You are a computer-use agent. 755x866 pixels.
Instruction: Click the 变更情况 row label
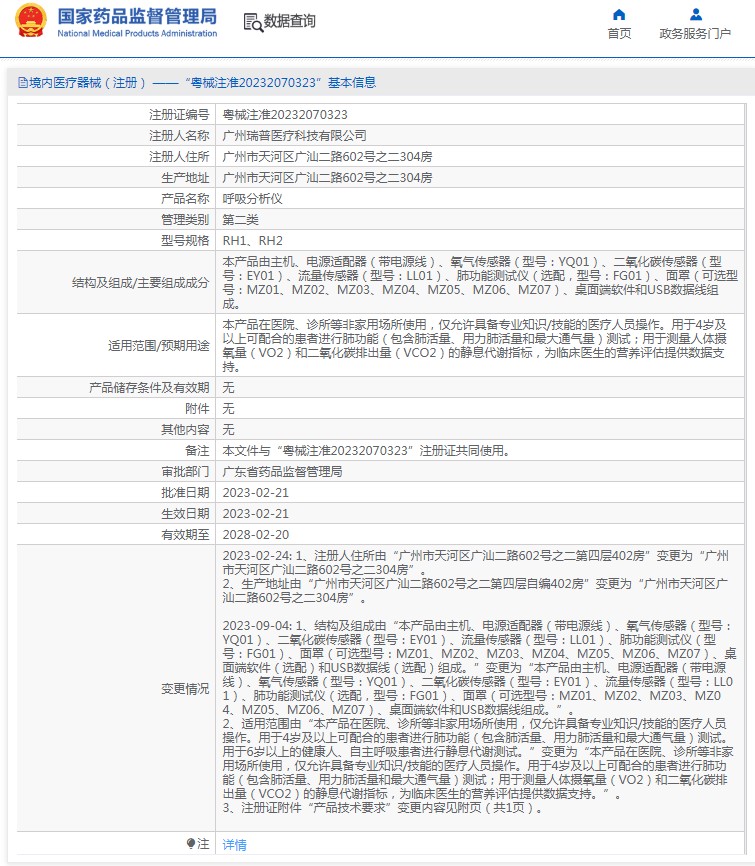coord(185,689)
